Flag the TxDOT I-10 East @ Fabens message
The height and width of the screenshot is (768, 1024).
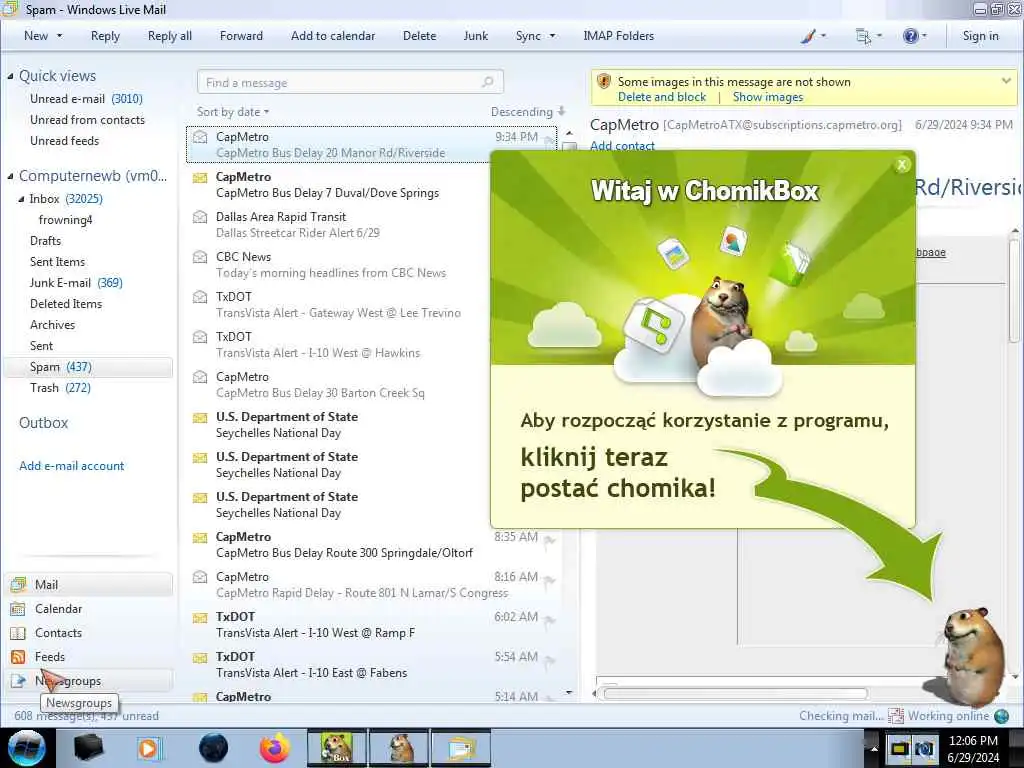click(550, 660)
